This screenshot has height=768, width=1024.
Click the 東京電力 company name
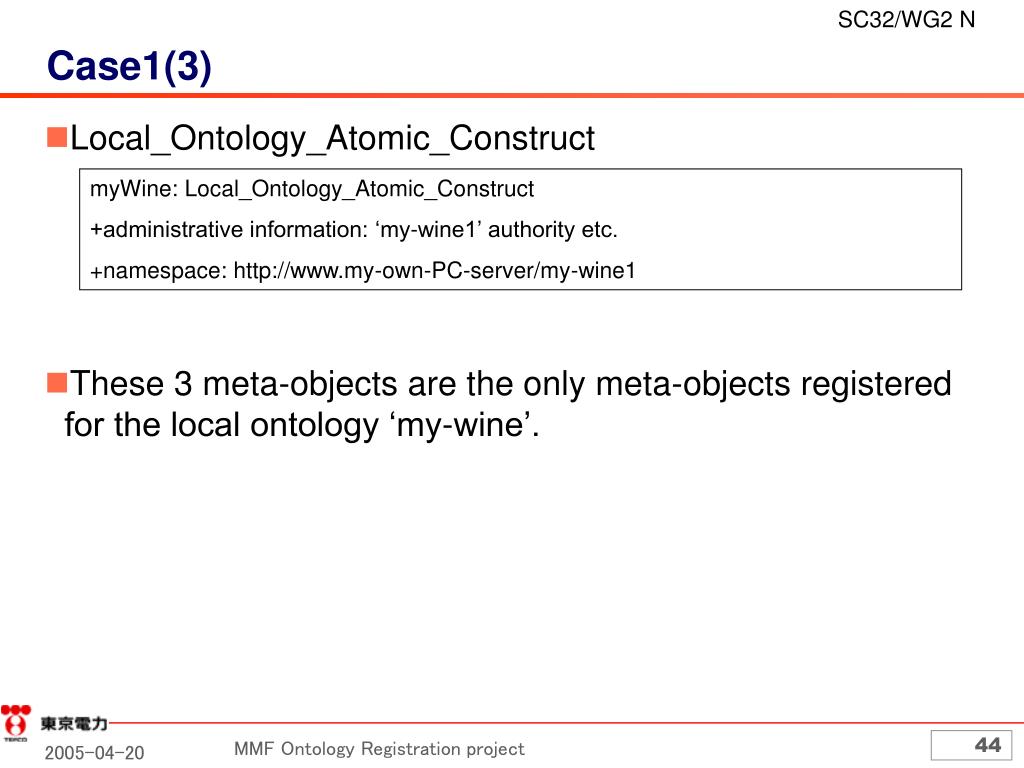(73, 723)
